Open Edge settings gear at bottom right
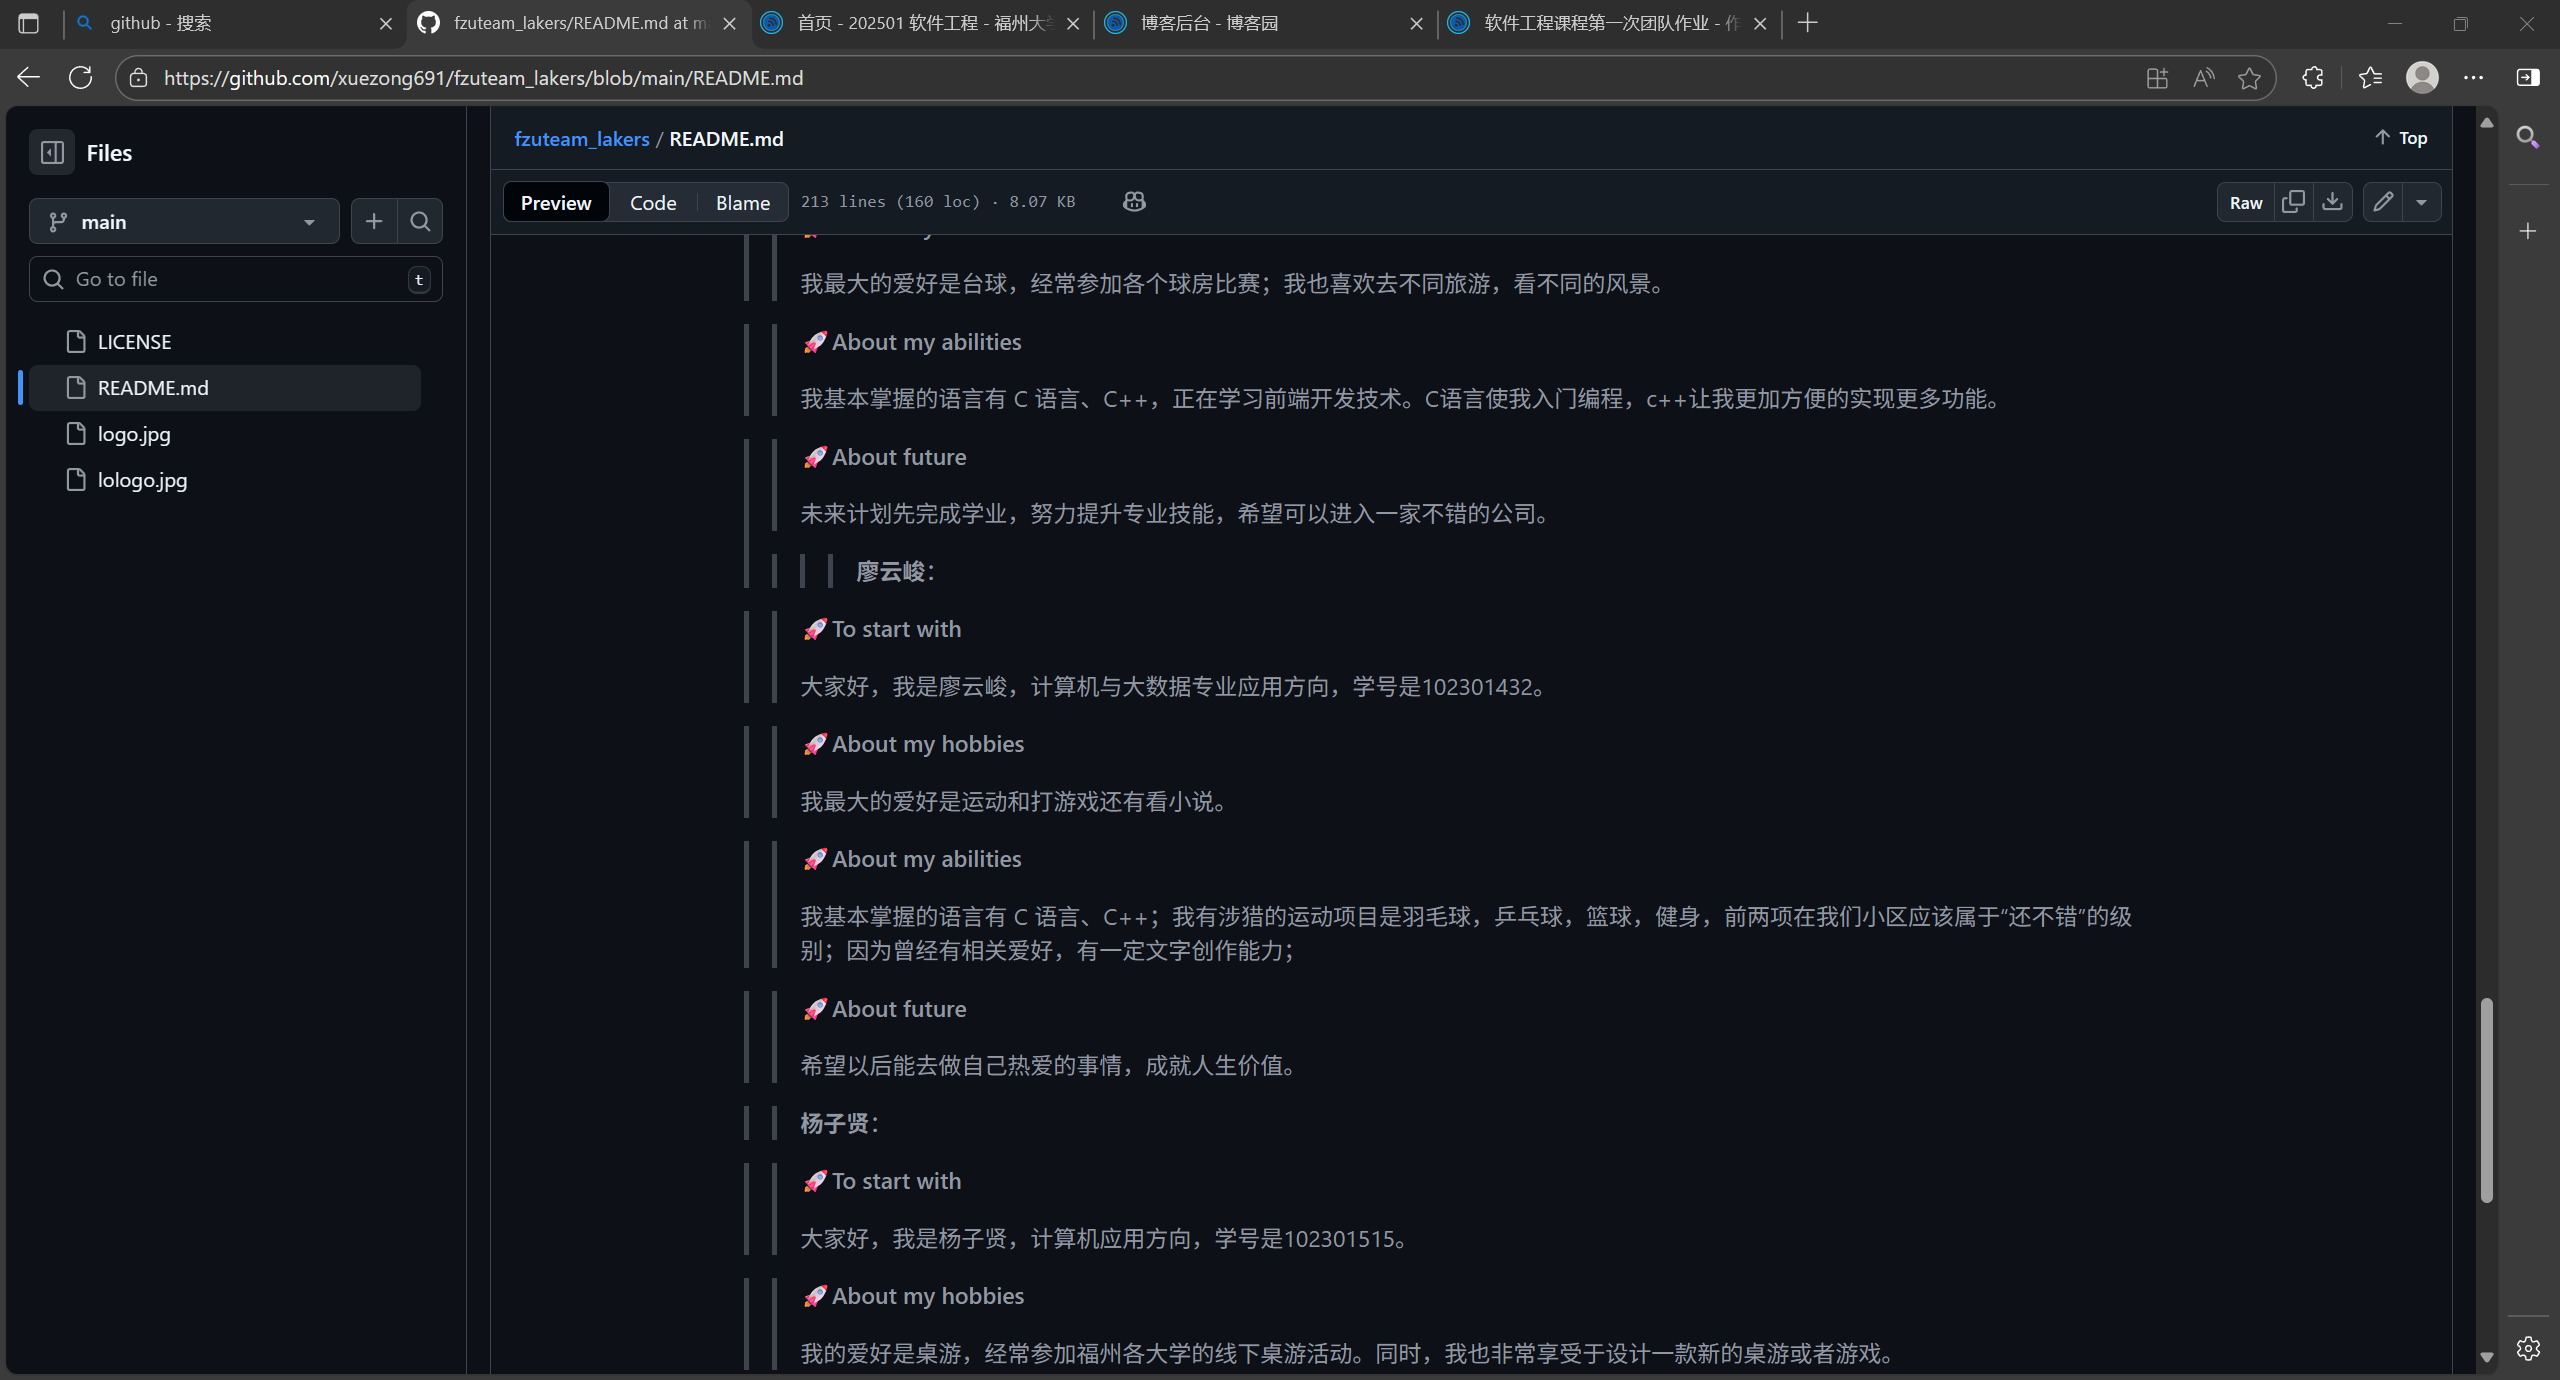 2527,1348
